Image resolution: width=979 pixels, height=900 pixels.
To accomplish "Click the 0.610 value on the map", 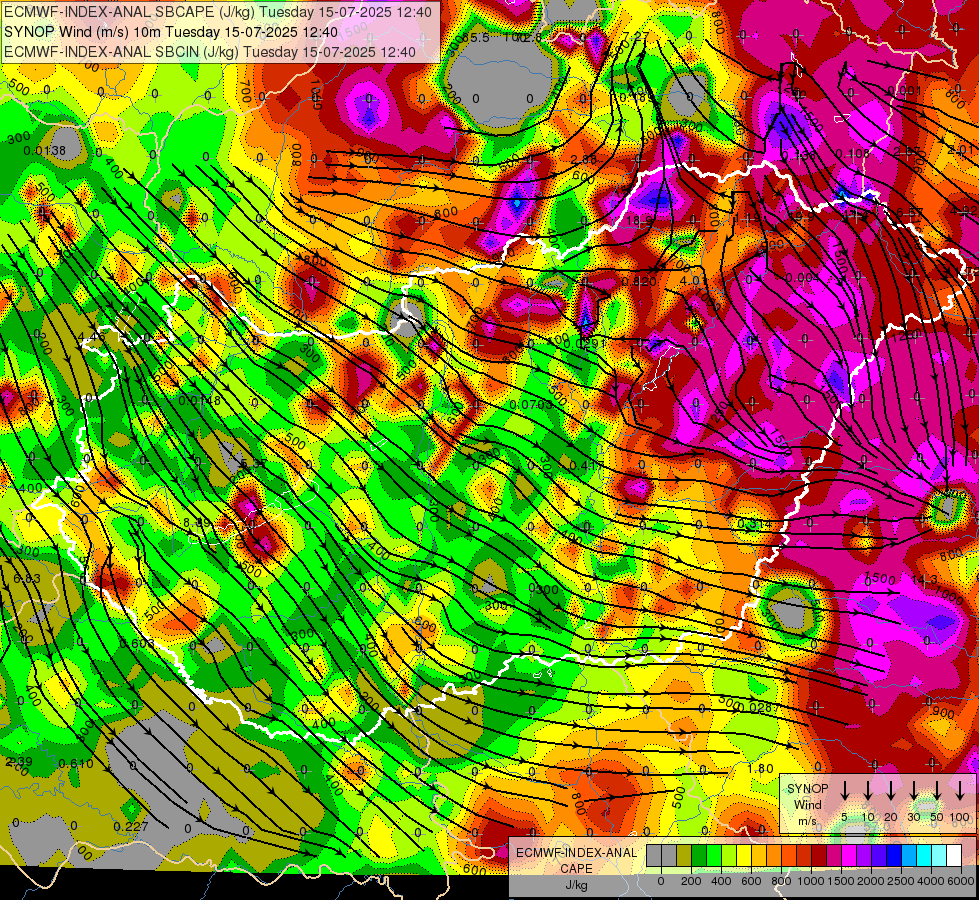I will pyautogui.click(x=76, y=763).
